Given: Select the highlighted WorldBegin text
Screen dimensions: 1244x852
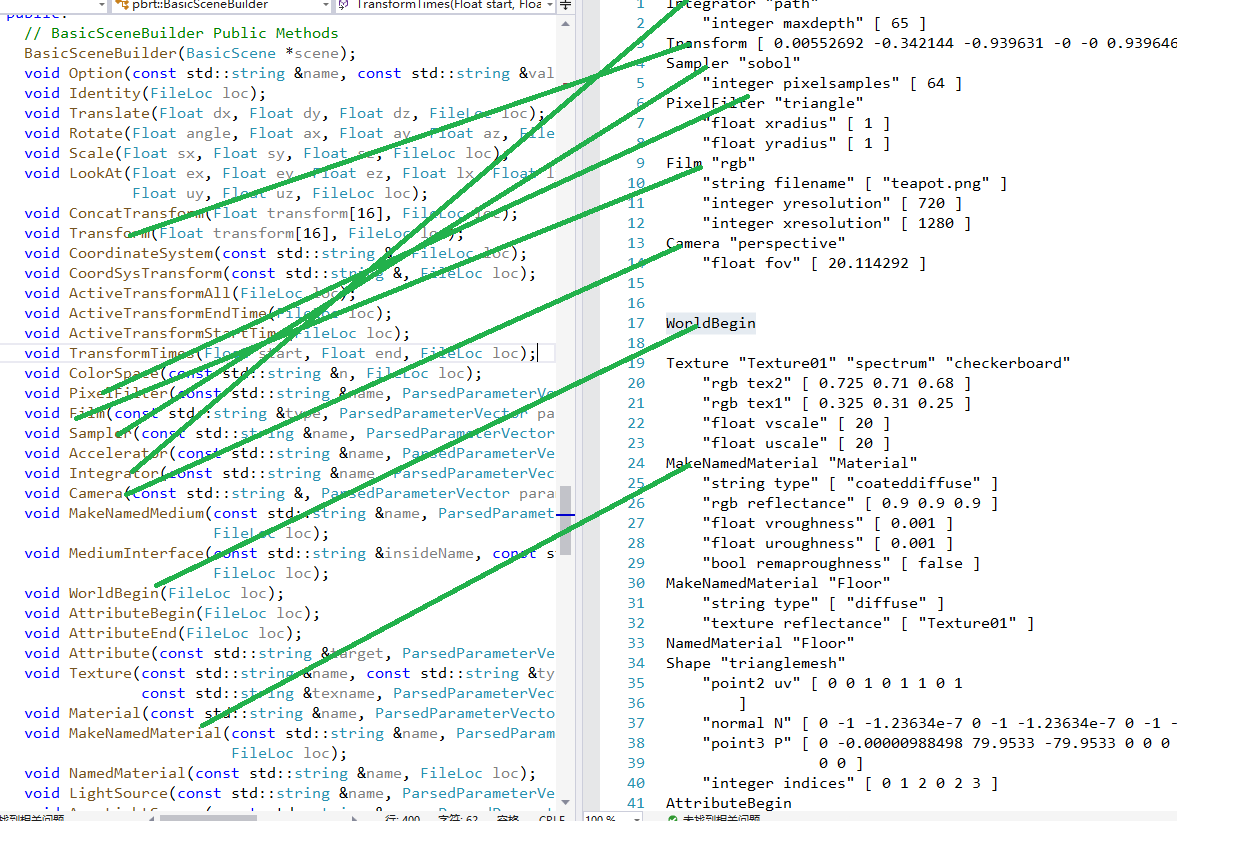Looking at the screenshot, I should (x=710, y=323).
